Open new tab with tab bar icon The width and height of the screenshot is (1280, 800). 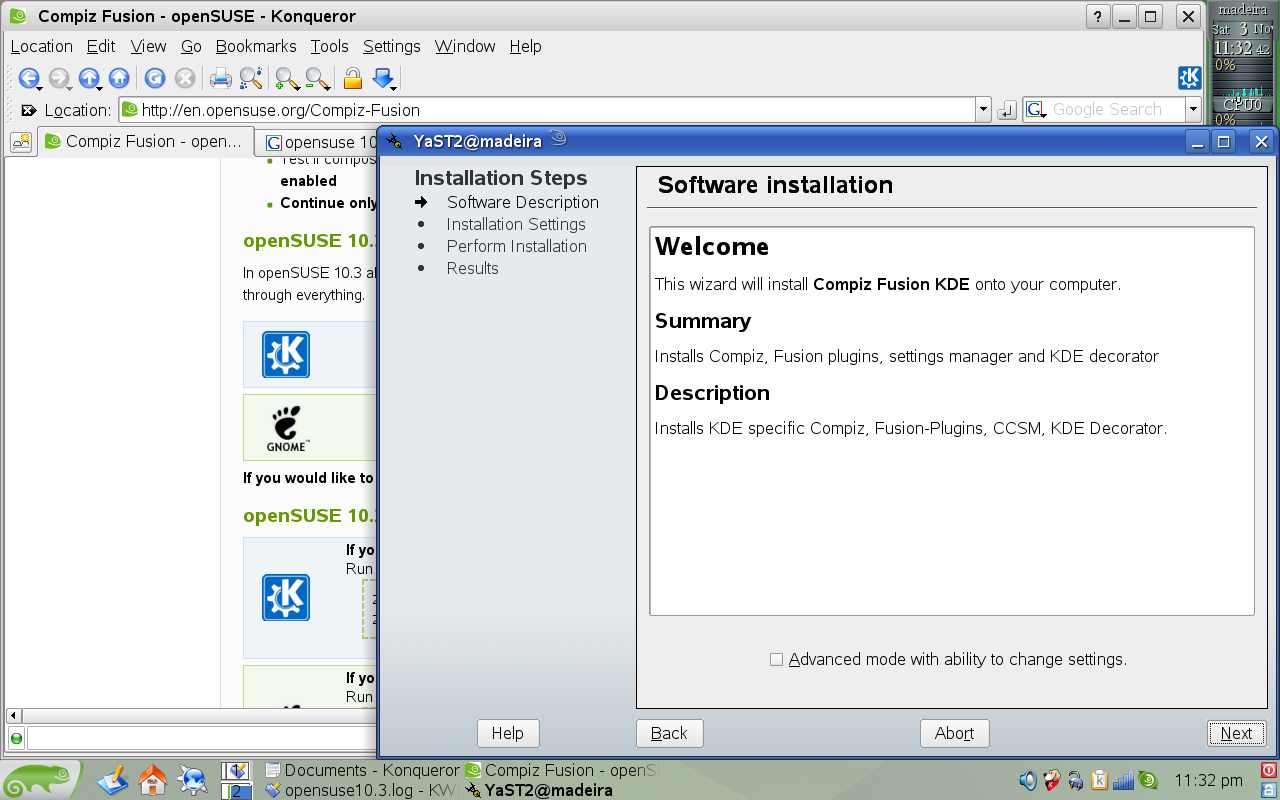coord(21,142)
